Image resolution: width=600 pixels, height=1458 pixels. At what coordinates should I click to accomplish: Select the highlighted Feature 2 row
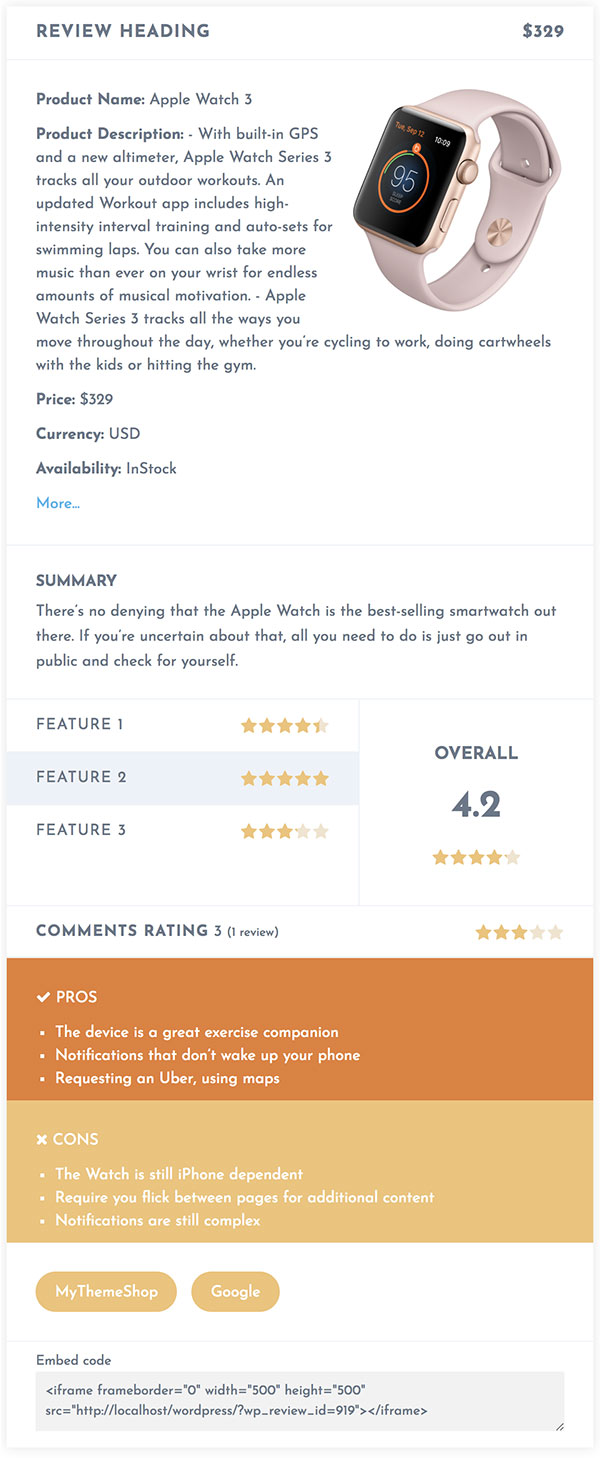[183, 778]
